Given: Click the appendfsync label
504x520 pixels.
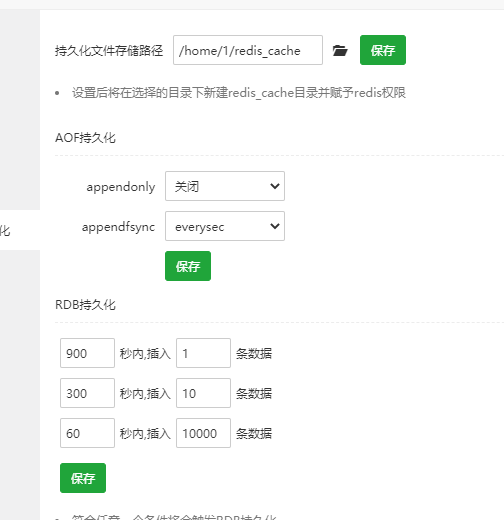Looking at the screenshot, I should point(118,227).
